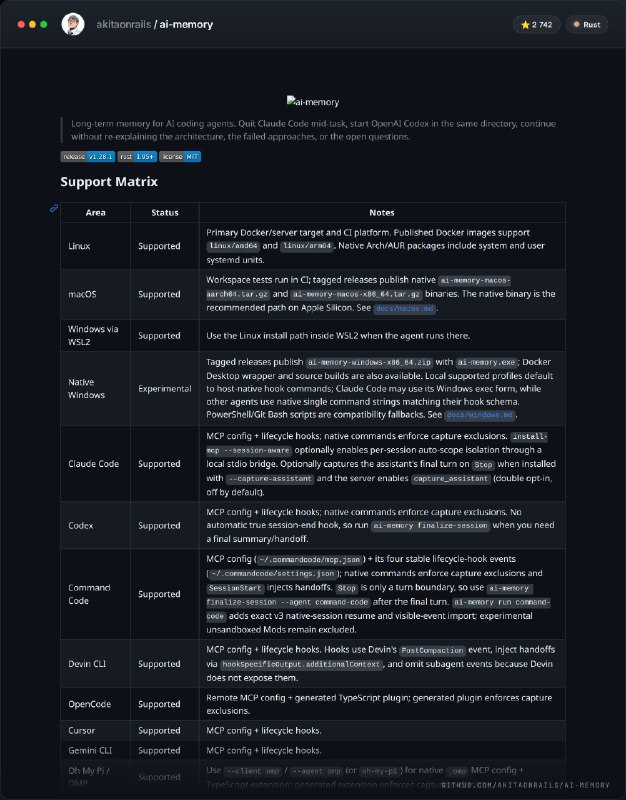Viewport: 626px width, 800px height.
Task: Select the Claude Code row label
Action: point(93,464)
